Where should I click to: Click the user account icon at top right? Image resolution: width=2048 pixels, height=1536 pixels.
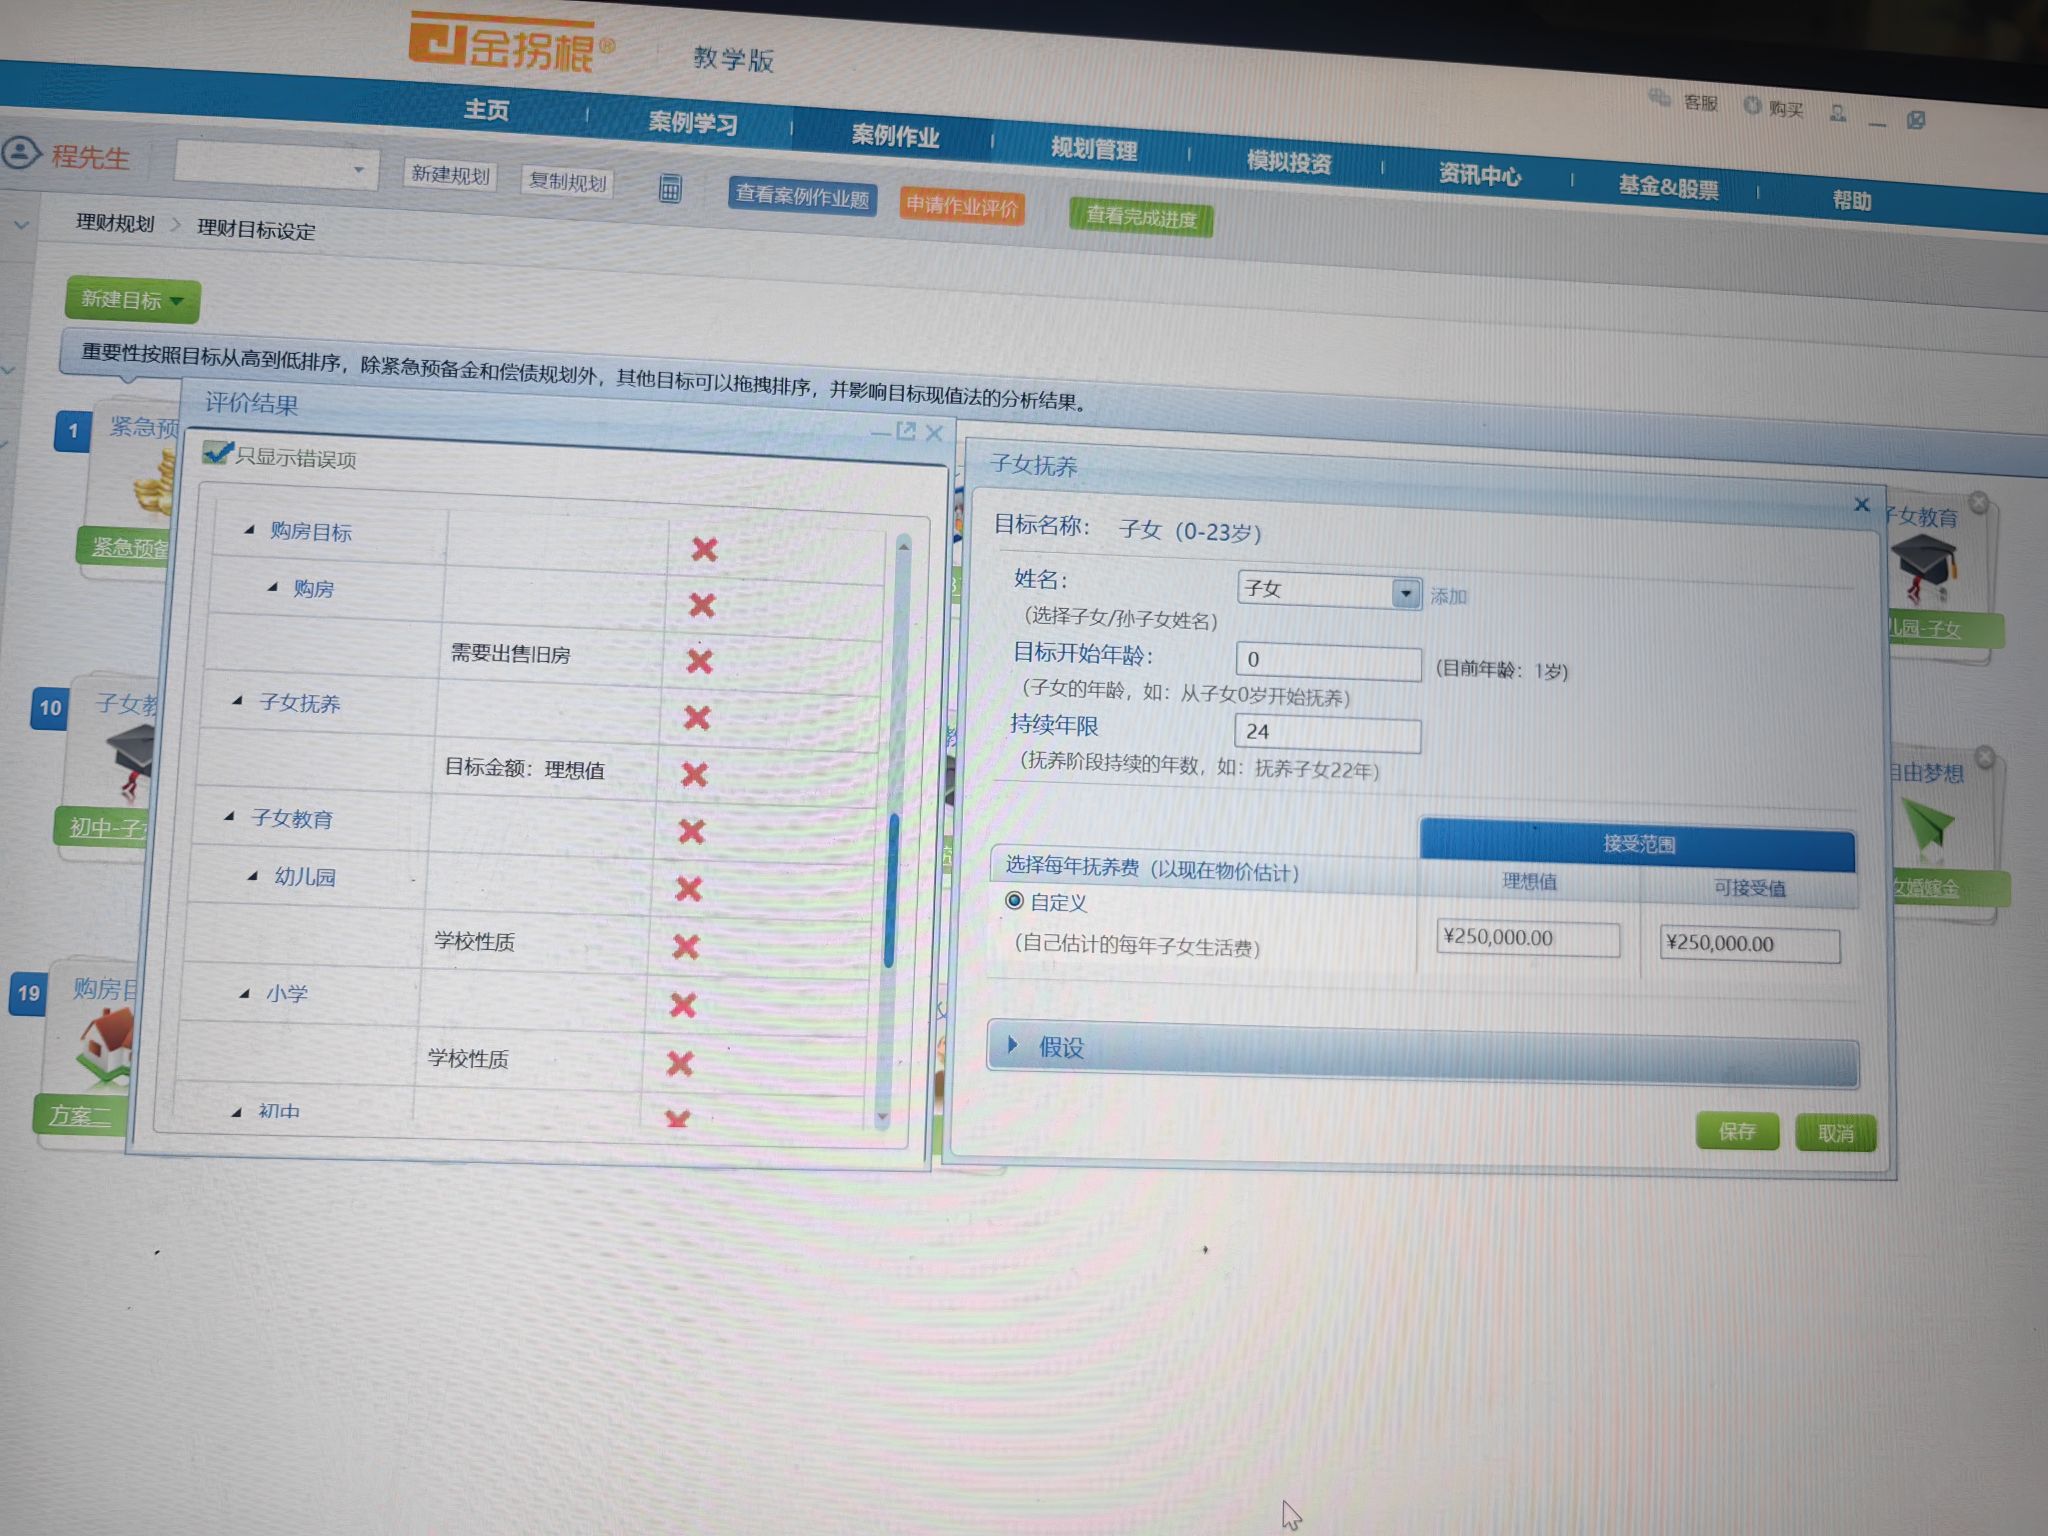[1838, 113]
